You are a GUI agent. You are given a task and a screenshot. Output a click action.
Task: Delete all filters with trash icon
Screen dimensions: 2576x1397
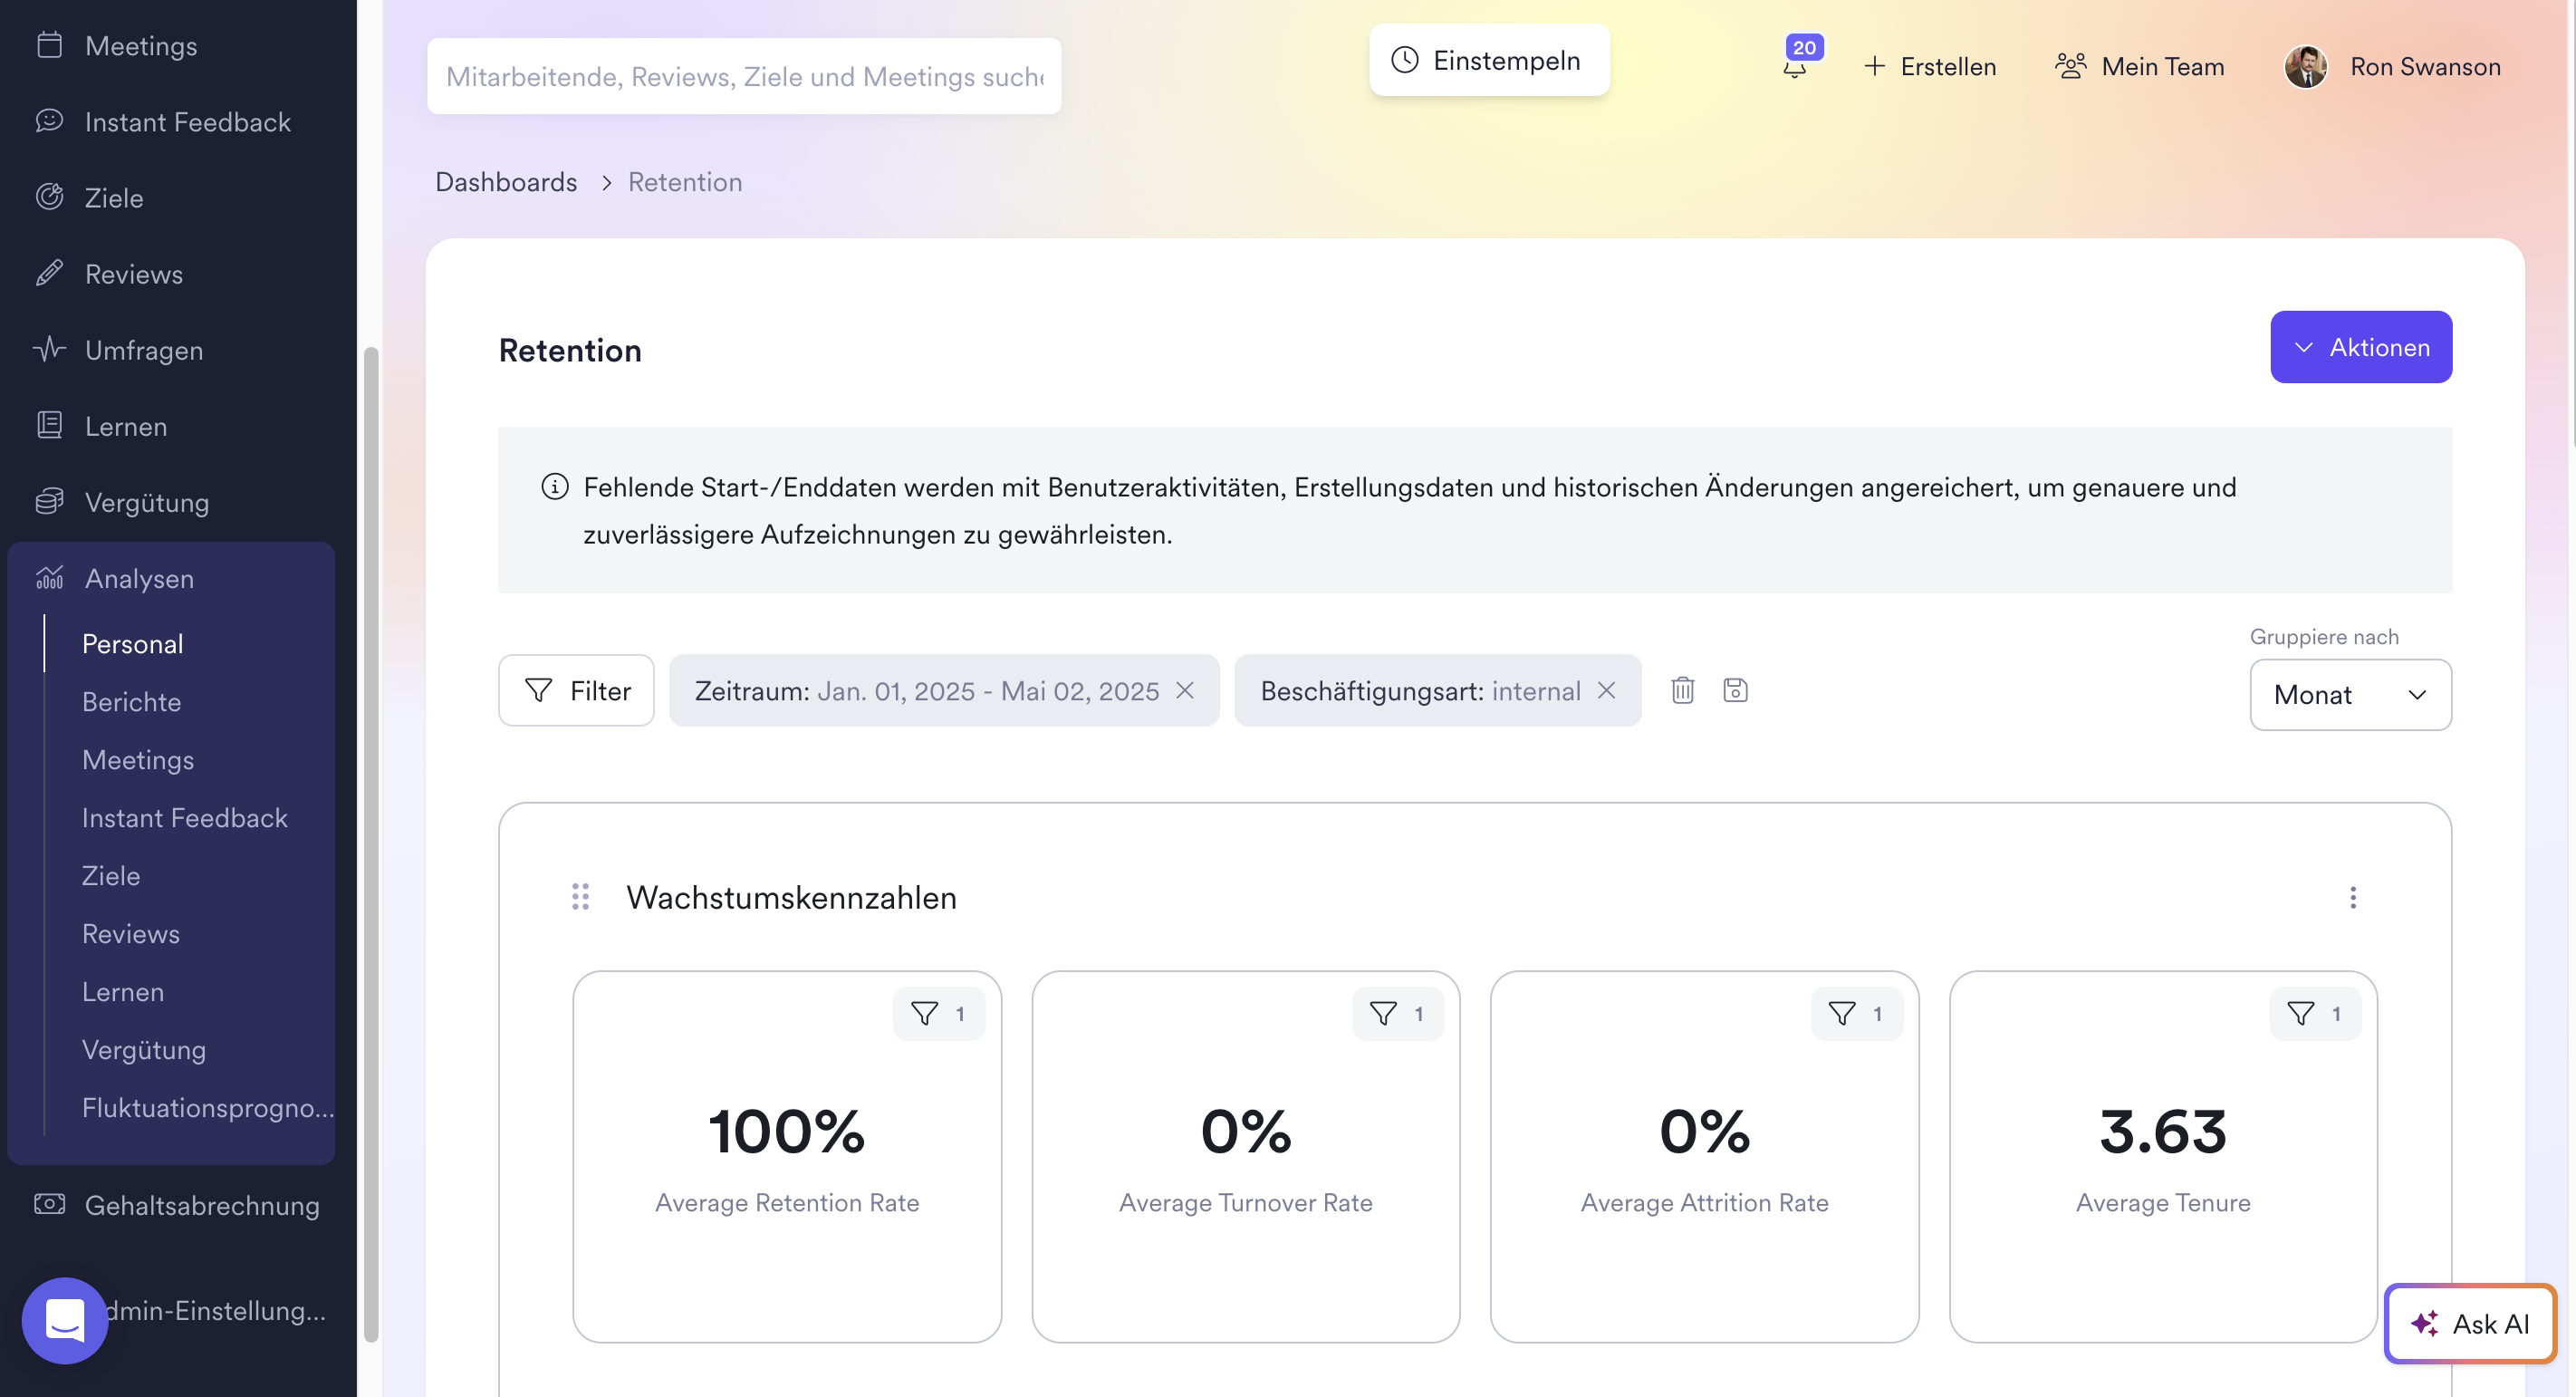click(x=1683, y=690)
